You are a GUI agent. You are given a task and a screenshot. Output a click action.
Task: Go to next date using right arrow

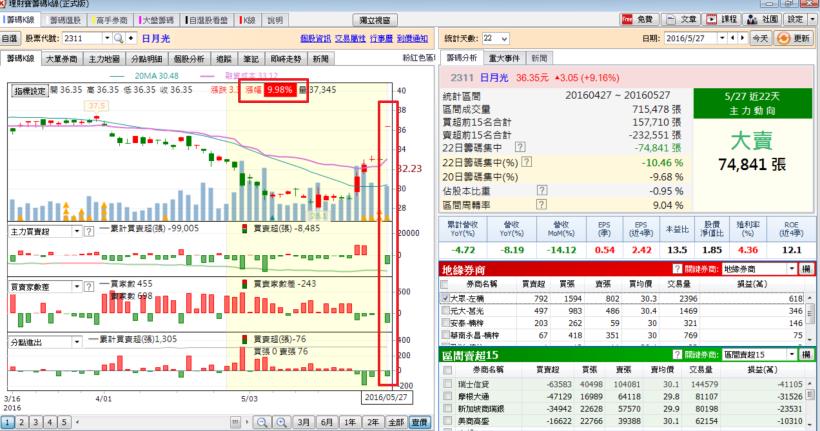[x=742, y=38]
